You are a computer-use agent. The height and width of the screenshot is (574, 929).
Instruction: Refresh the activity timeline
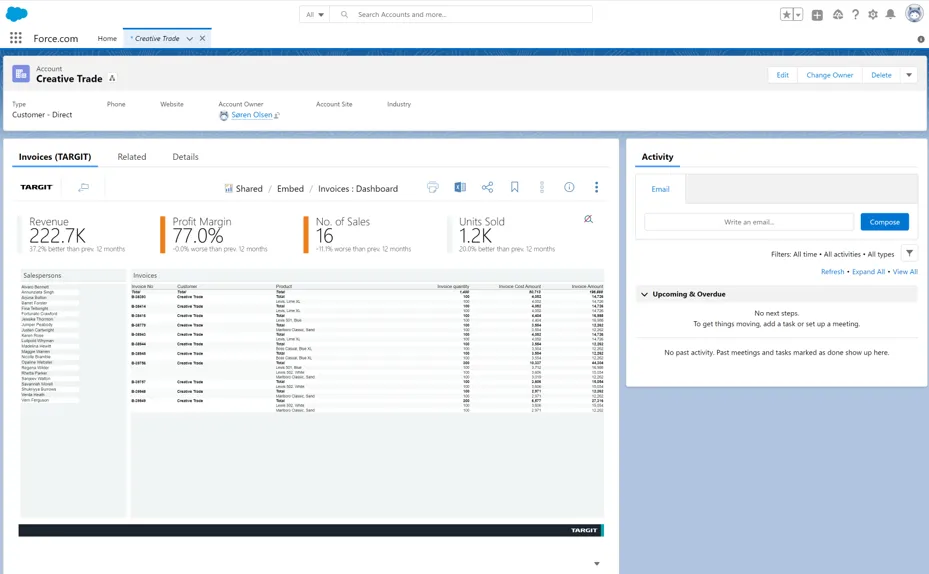pyautogui.click(x=832, y=272)
